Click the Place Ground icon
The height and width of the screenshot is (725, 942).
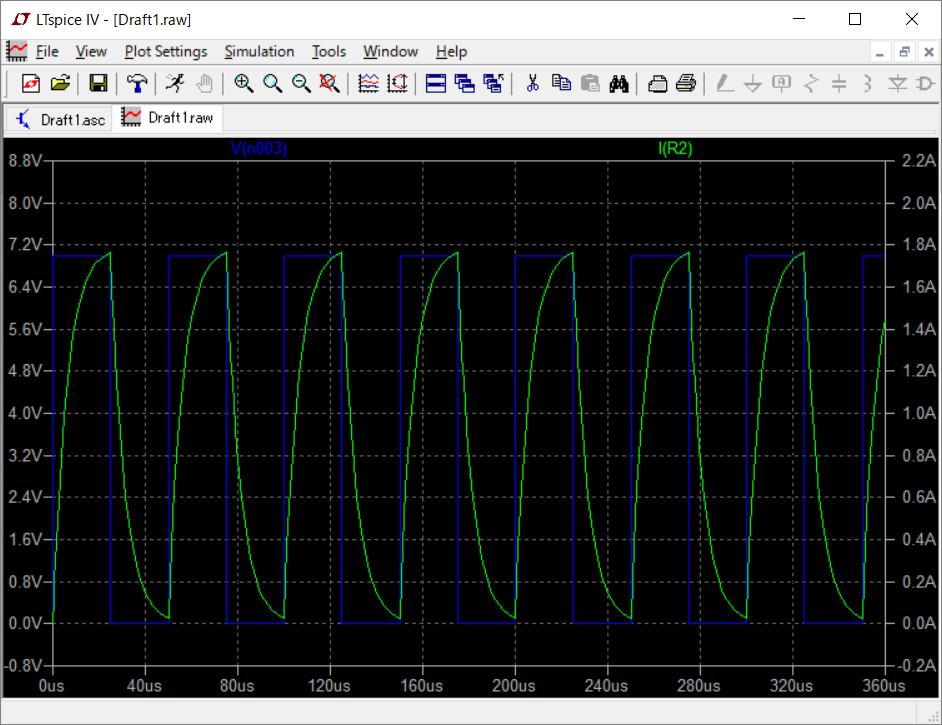(753, 83)
